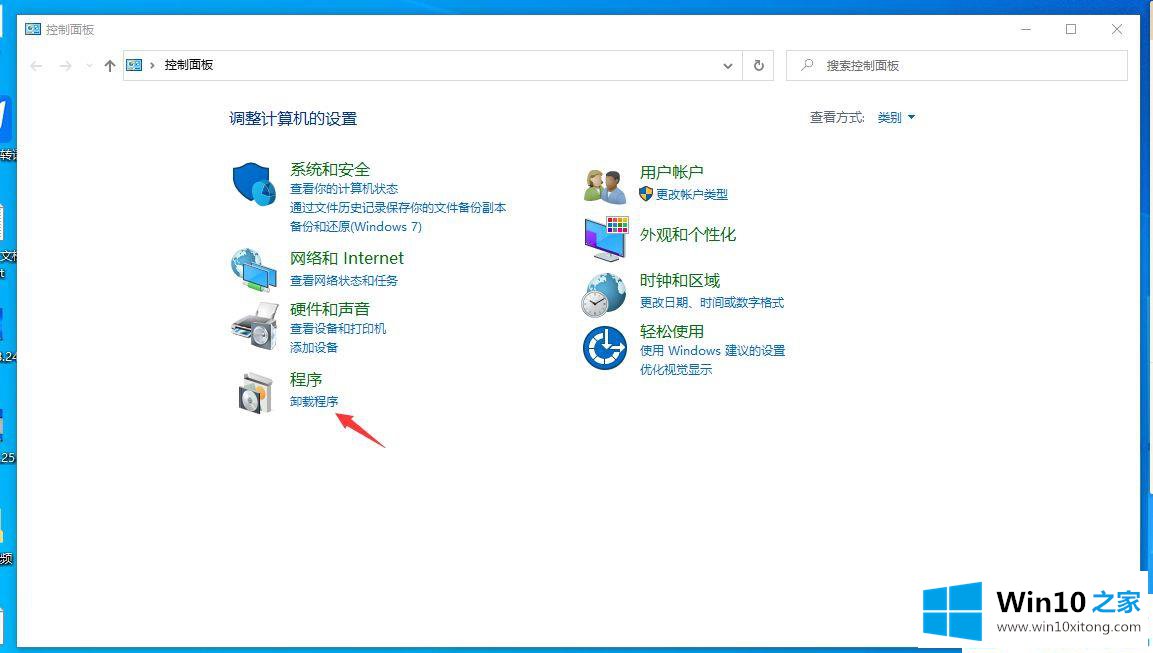The image size is (1153, 653).
Task: Click the System and Security shield icon
Action: pos(254,185)
